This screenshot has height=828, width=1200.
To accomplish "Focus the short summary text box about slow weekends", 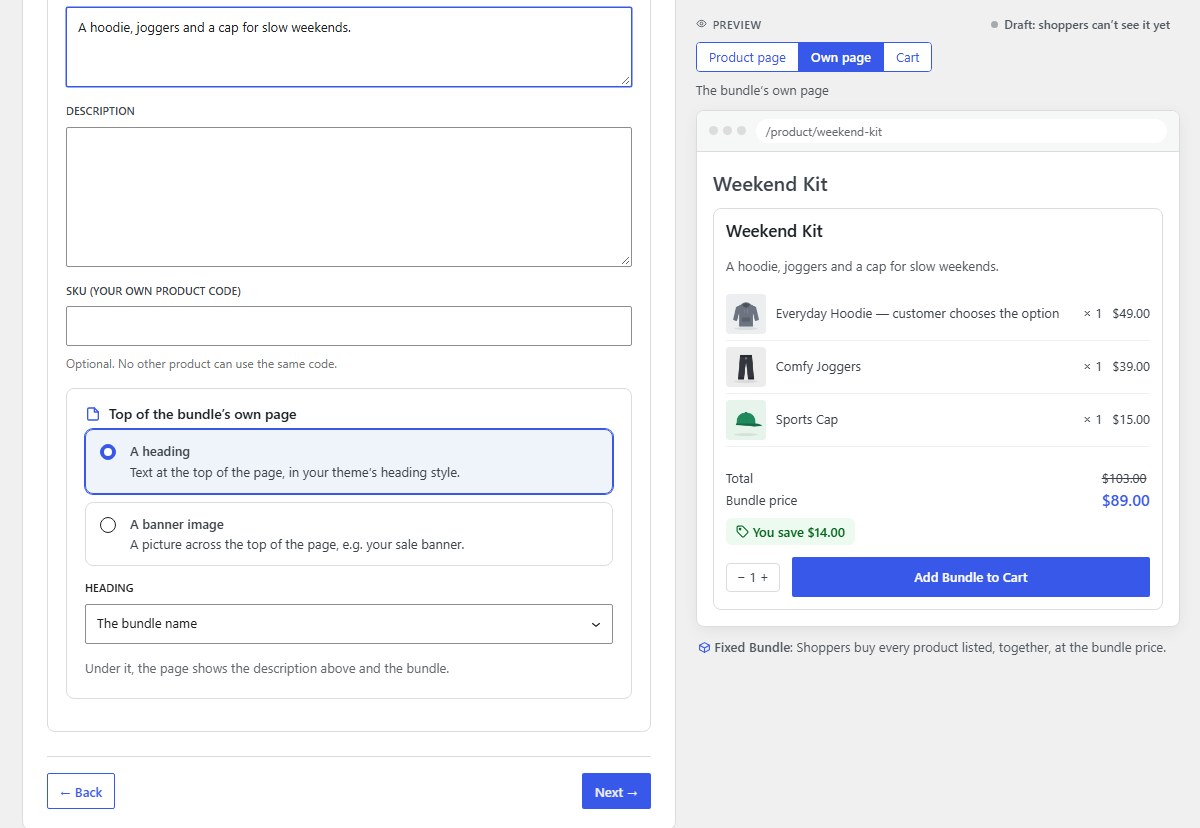I will click(349, 47).
